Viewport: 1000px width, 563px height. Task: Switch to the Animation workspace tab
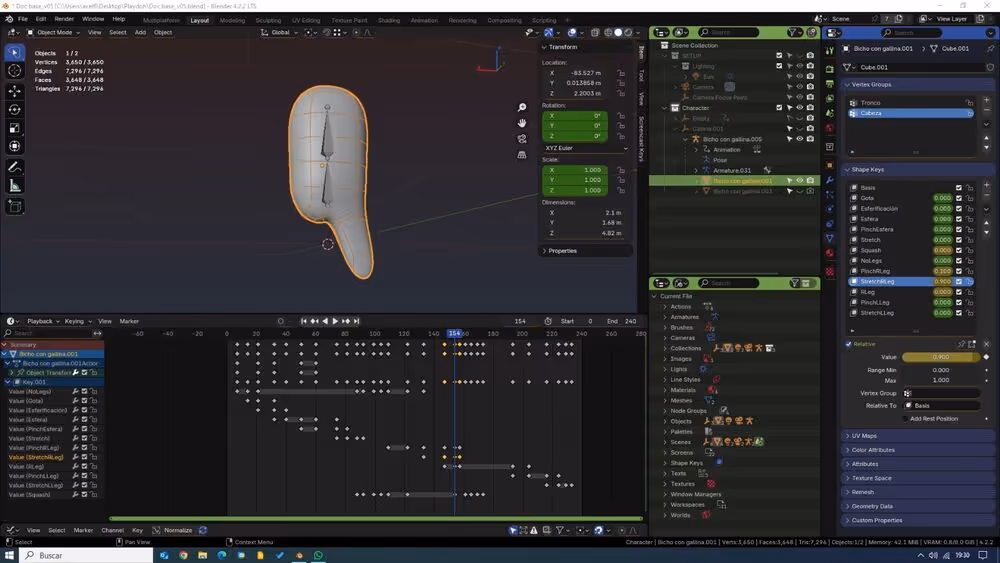click(424, 20)
